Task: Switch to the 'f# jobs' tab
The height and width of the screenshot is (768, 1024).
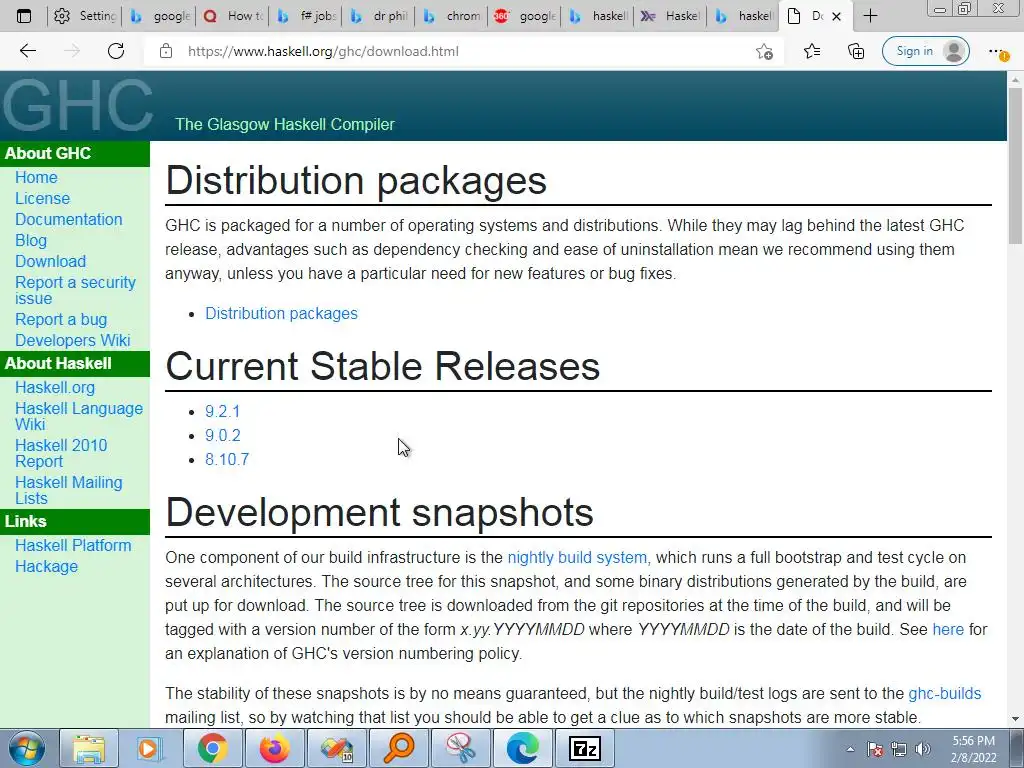Action: (x=306, y=16)
